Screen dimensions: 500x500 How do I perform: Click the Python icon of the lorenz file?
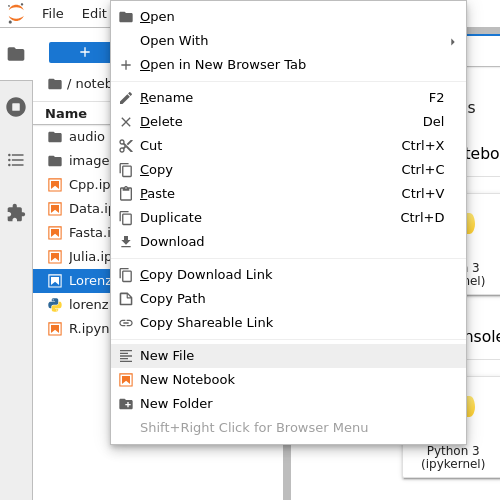(x=55, y=305)
